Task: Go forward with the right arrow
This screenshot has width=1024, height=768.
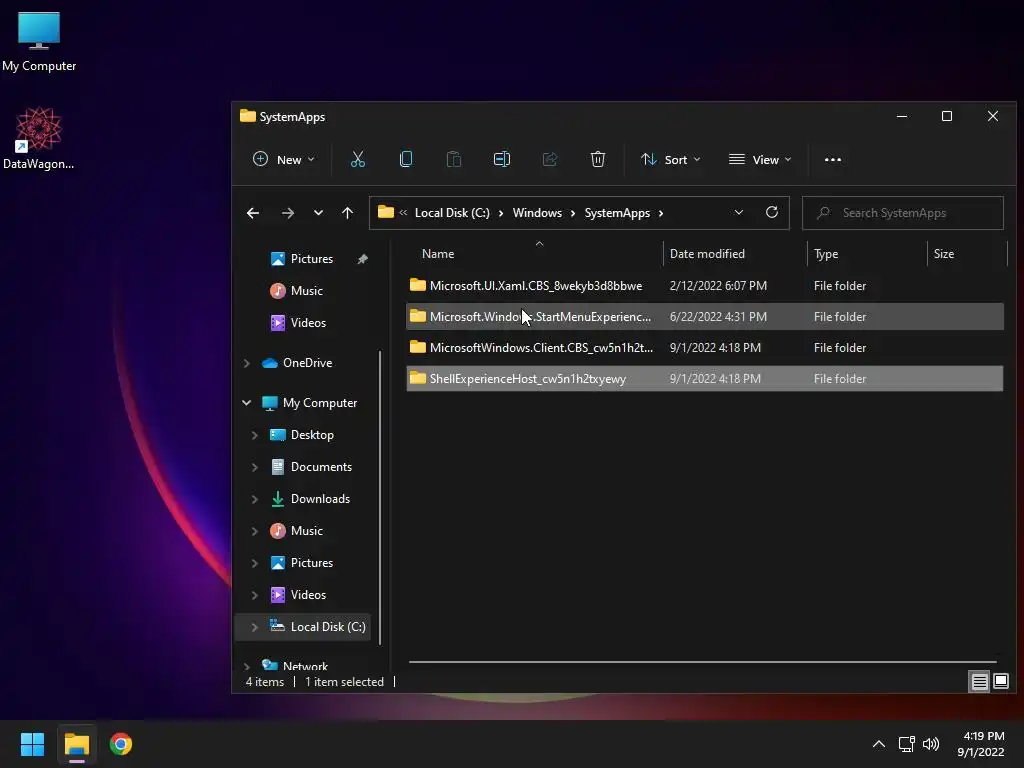Action: (x=287, y=213)
